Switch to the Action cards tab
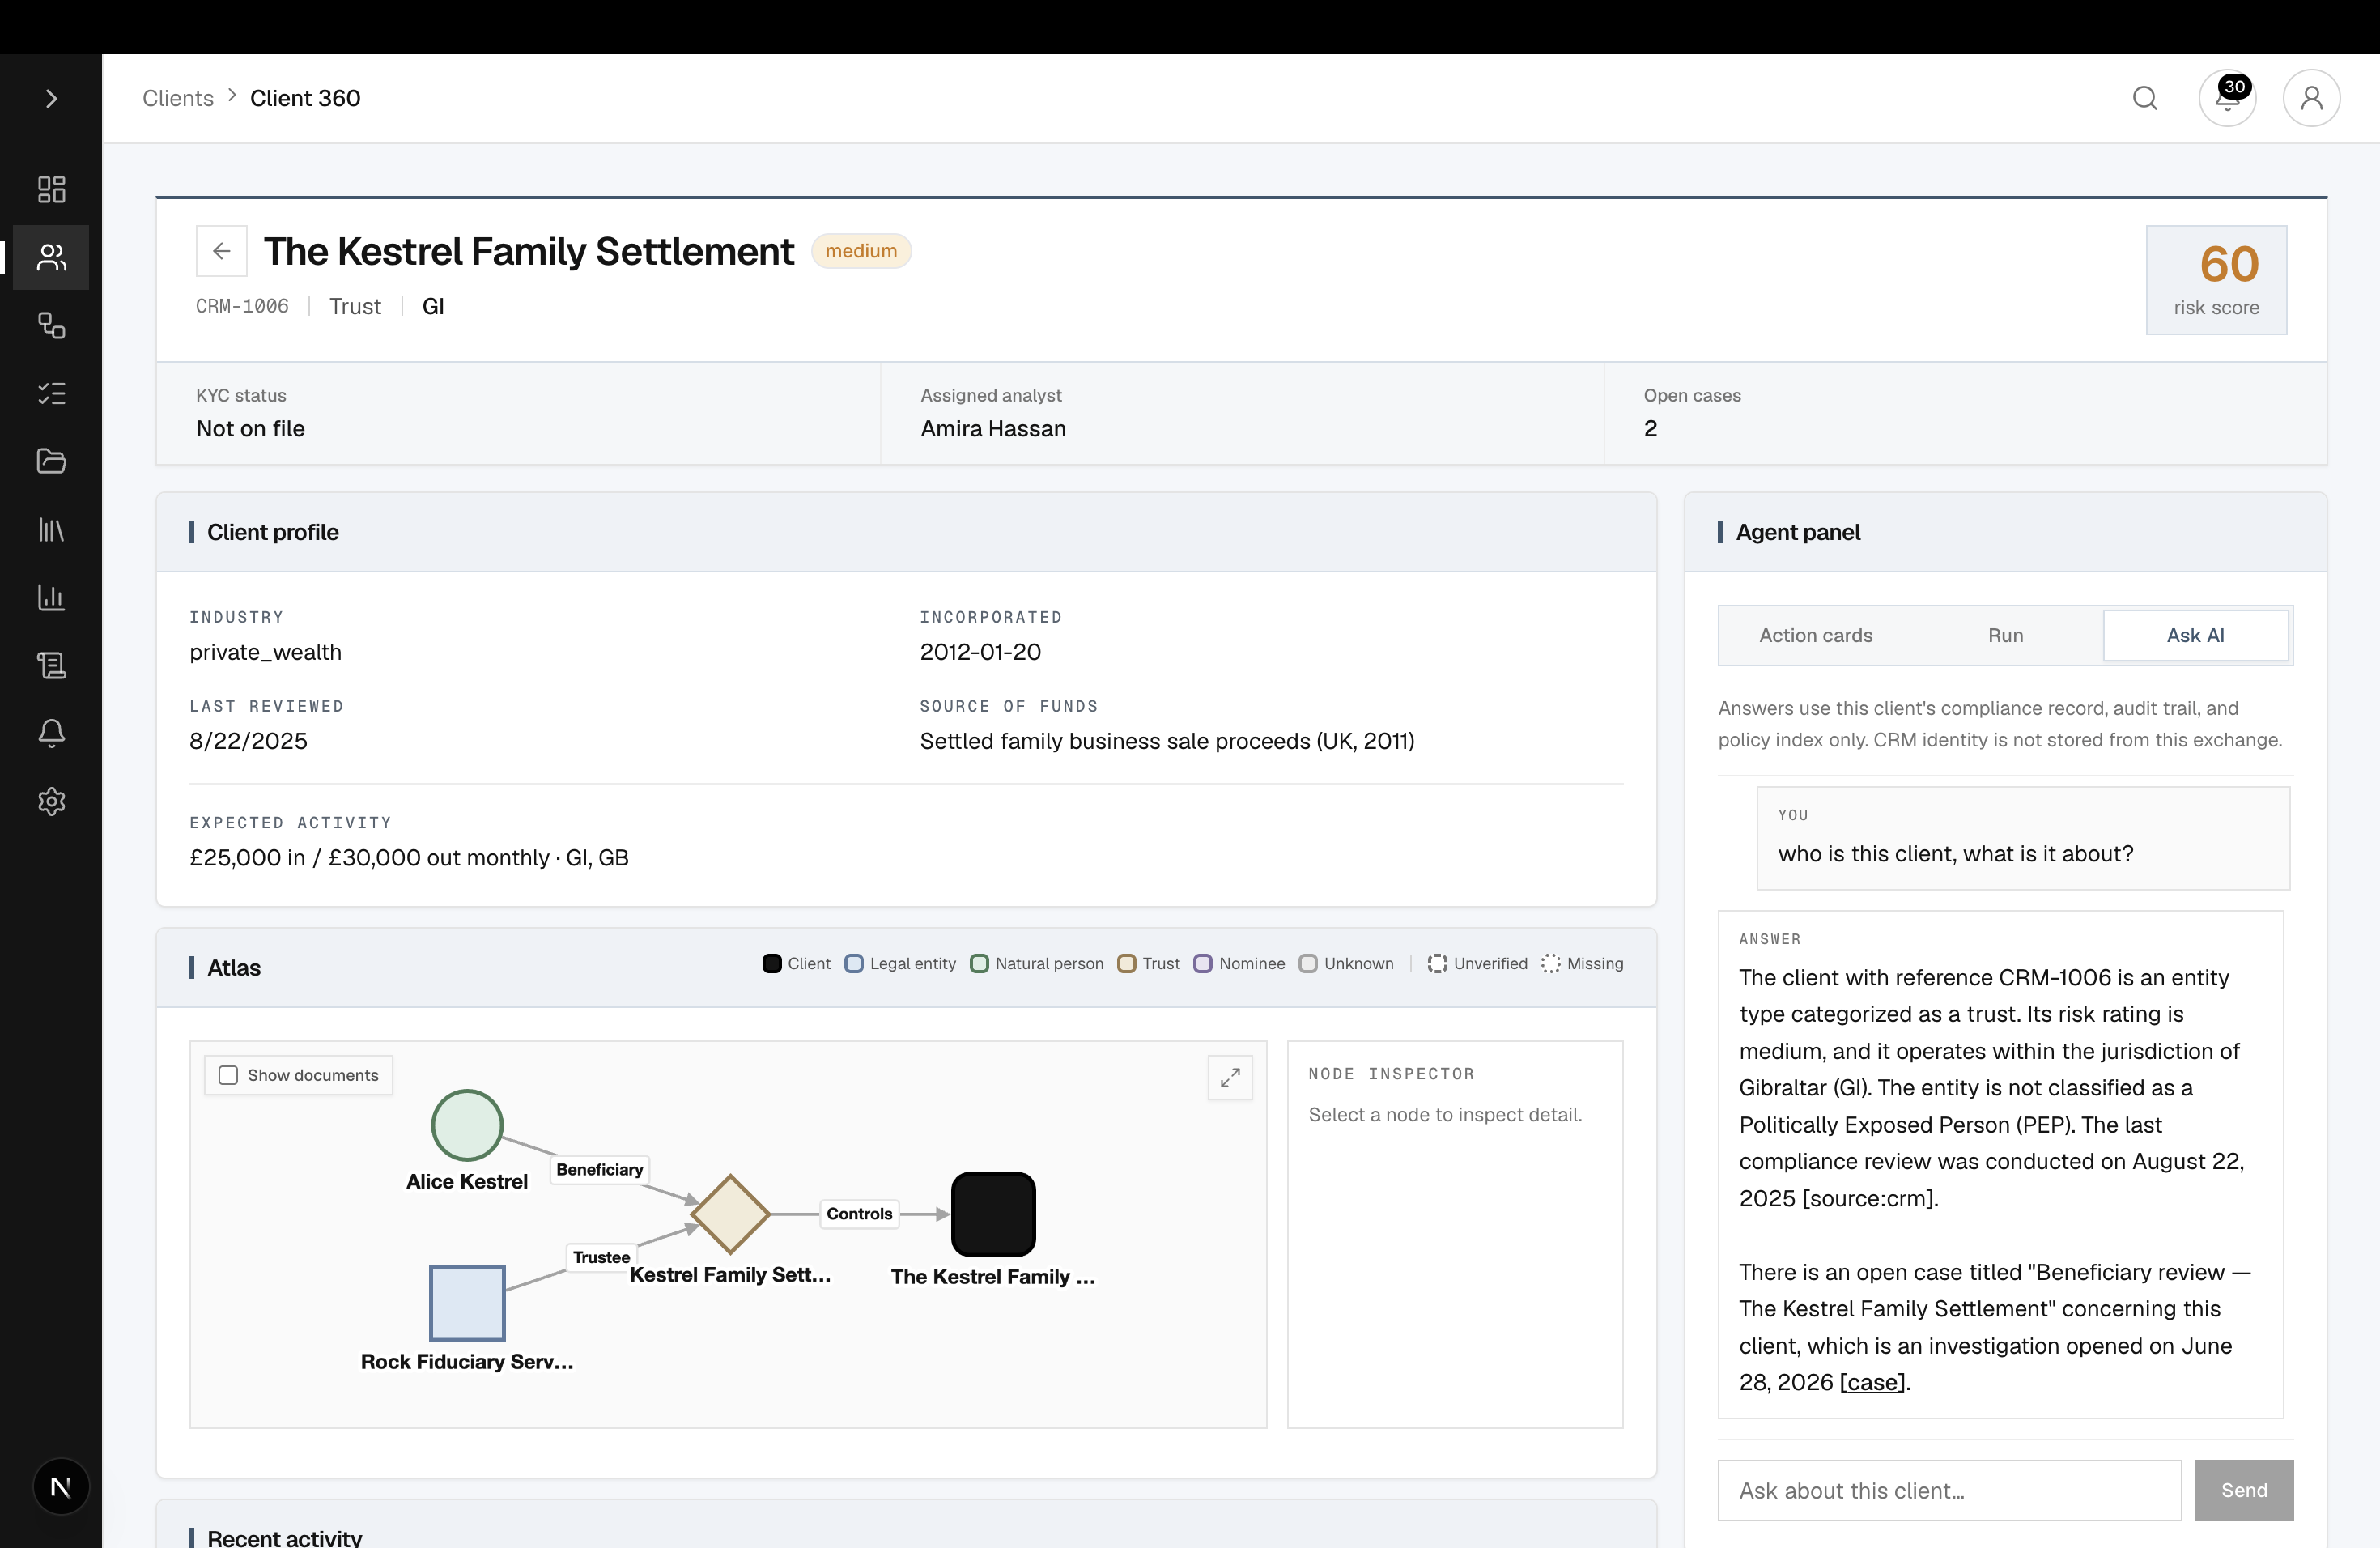This screenshot has height=1548, width=2380. tap(1815, 635)
